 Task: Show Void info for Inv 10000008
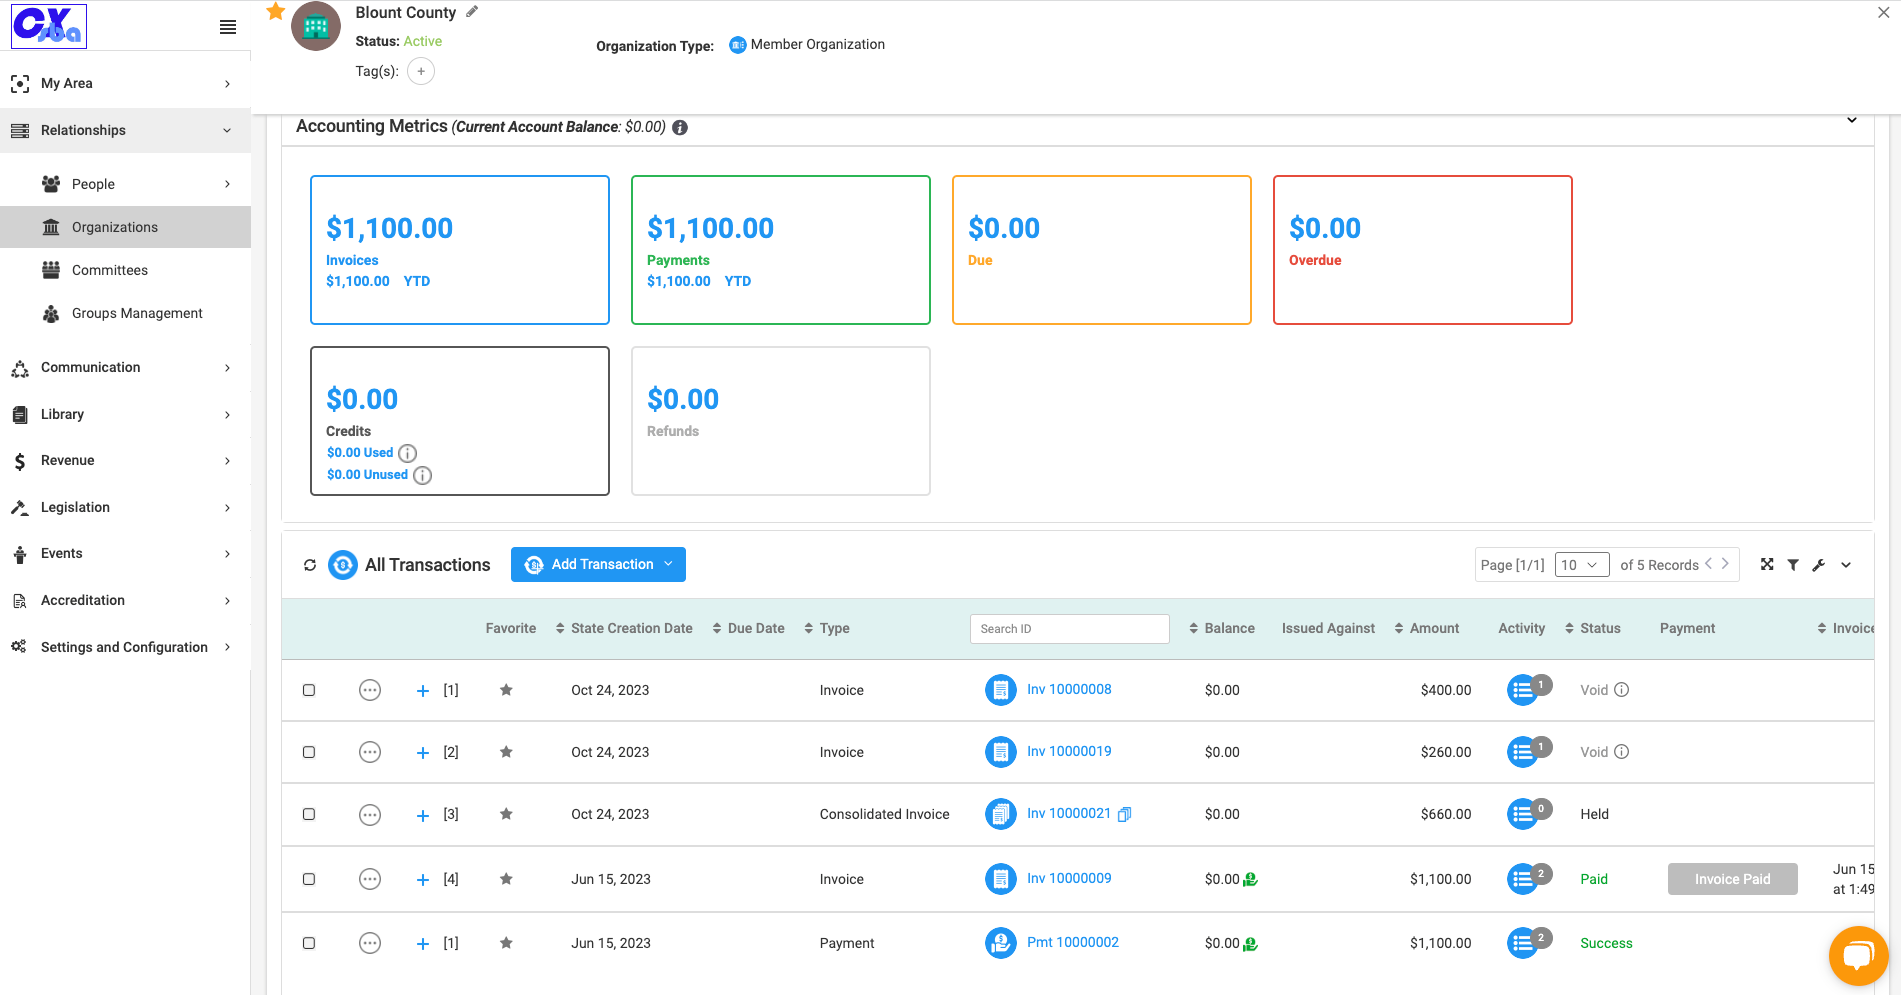[1622, 690]
